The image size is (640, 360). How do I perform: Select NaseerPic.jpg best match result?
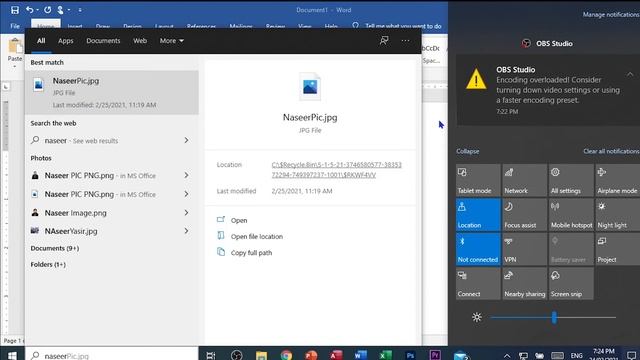tap(112, 92)
